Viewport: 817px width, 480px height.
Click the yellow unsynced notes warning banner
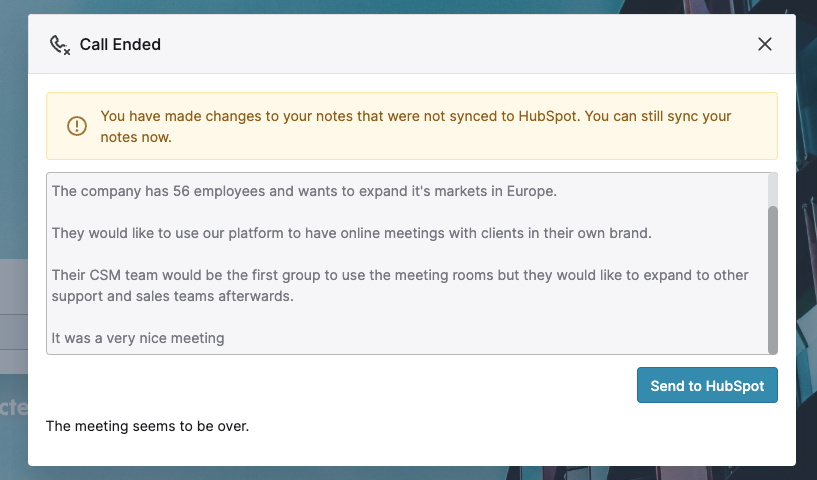point(412,126)
